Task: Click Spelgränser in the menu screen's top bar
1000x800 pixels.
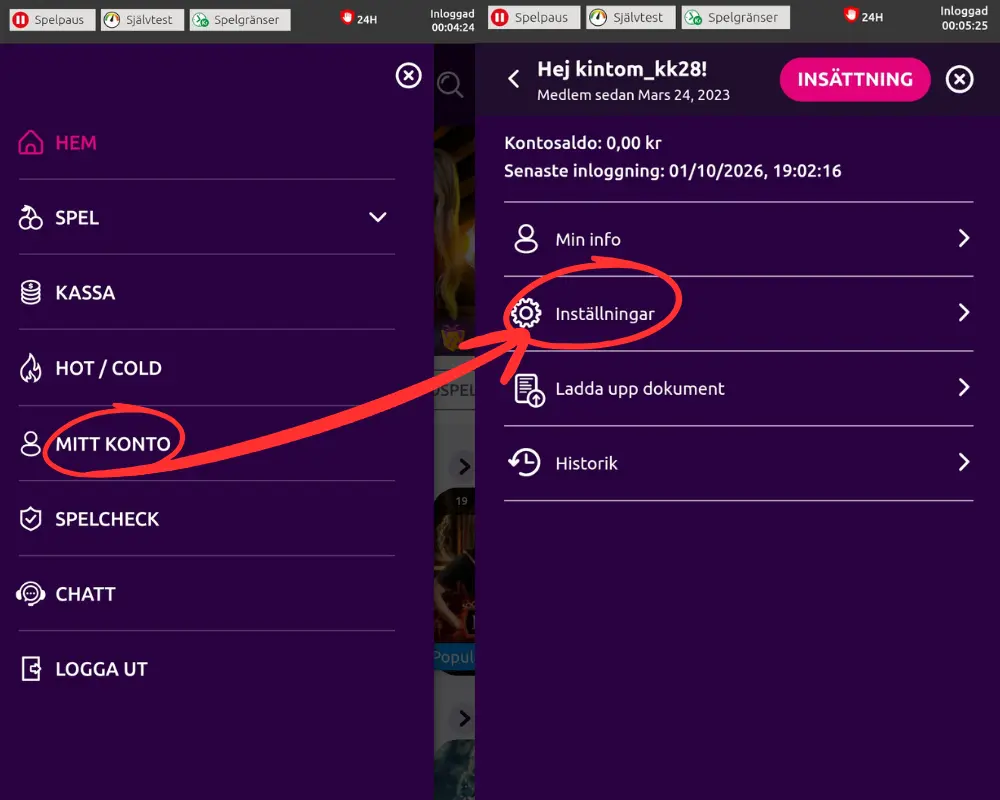Action: (x=240, y=20)
